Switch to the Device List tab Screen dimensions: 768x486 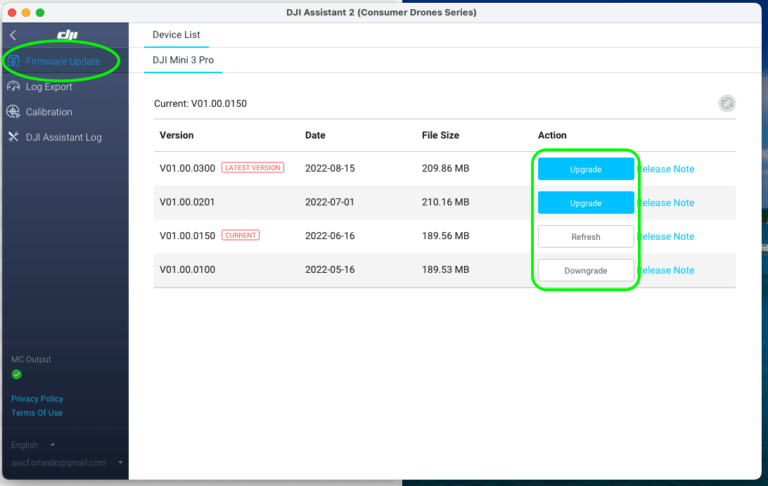point(176,35)
